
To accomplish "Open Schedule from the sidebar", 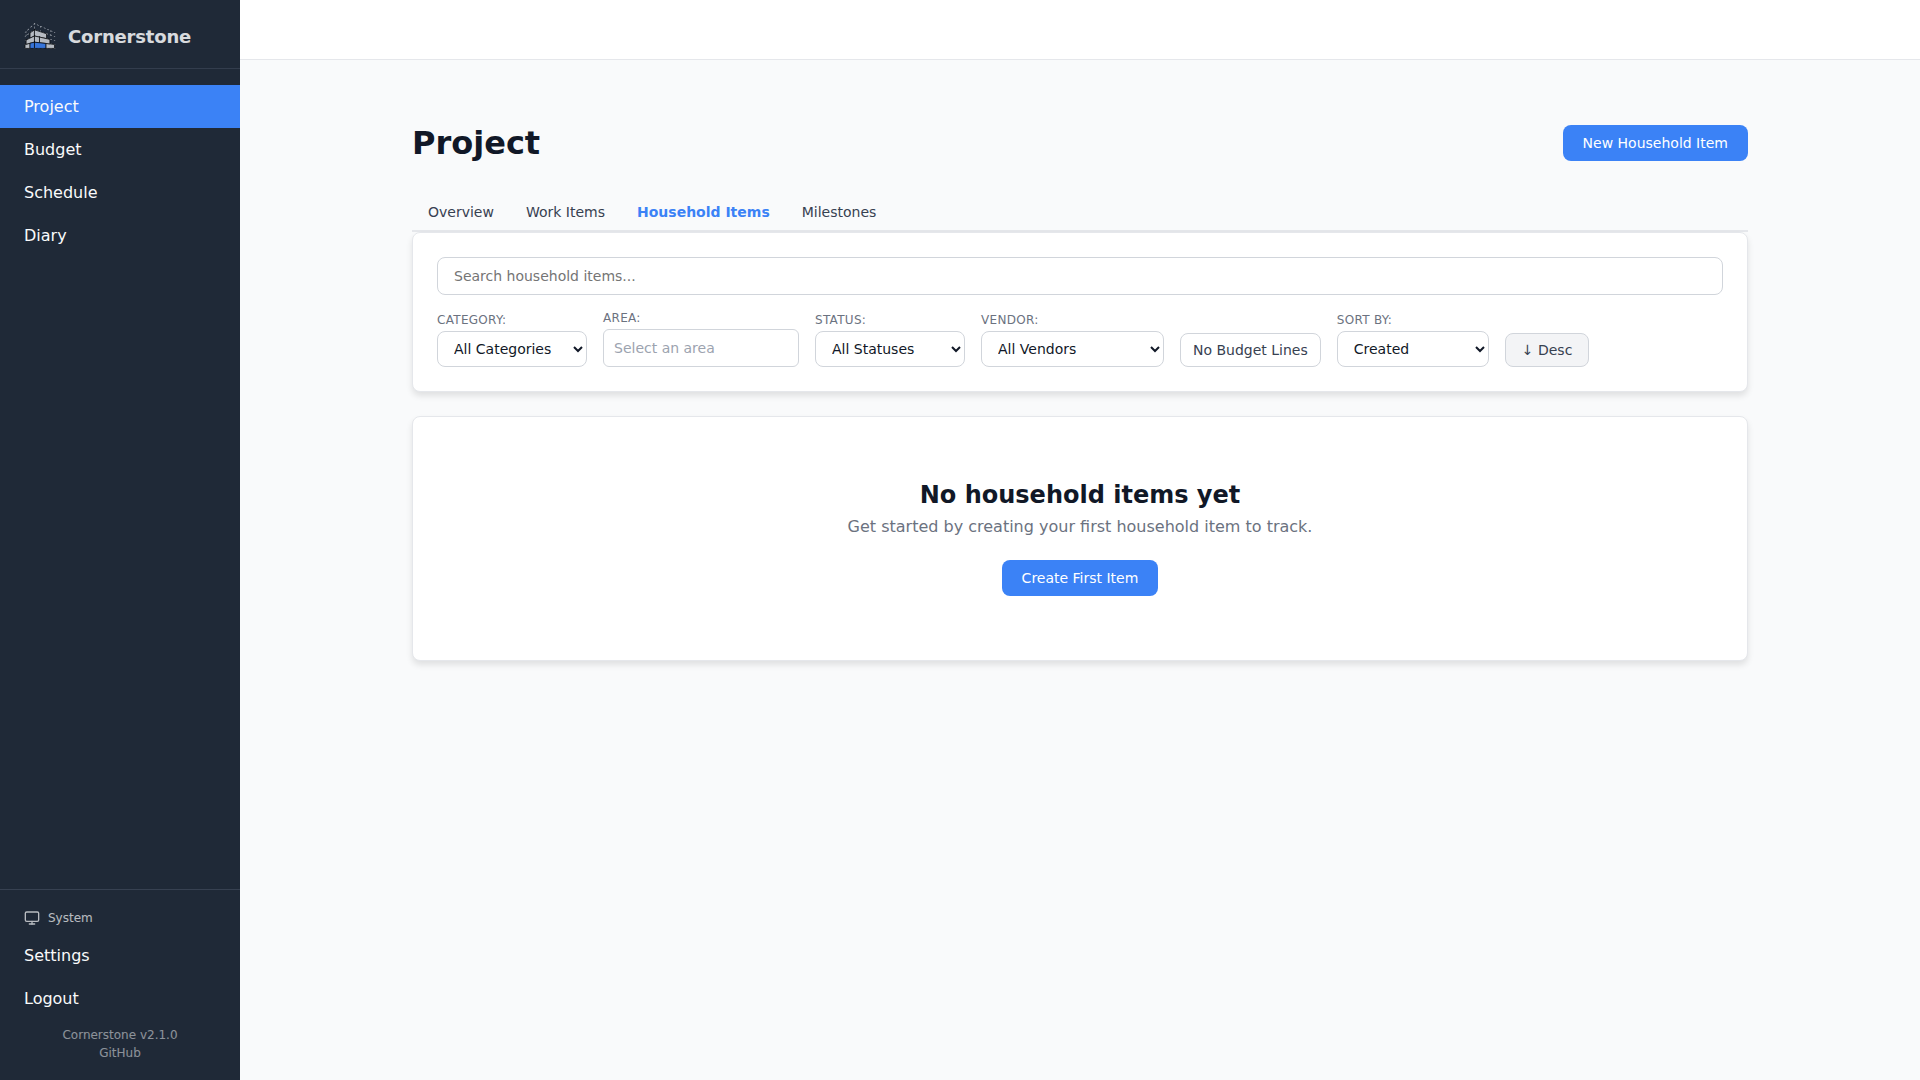I will coord(60,192).
